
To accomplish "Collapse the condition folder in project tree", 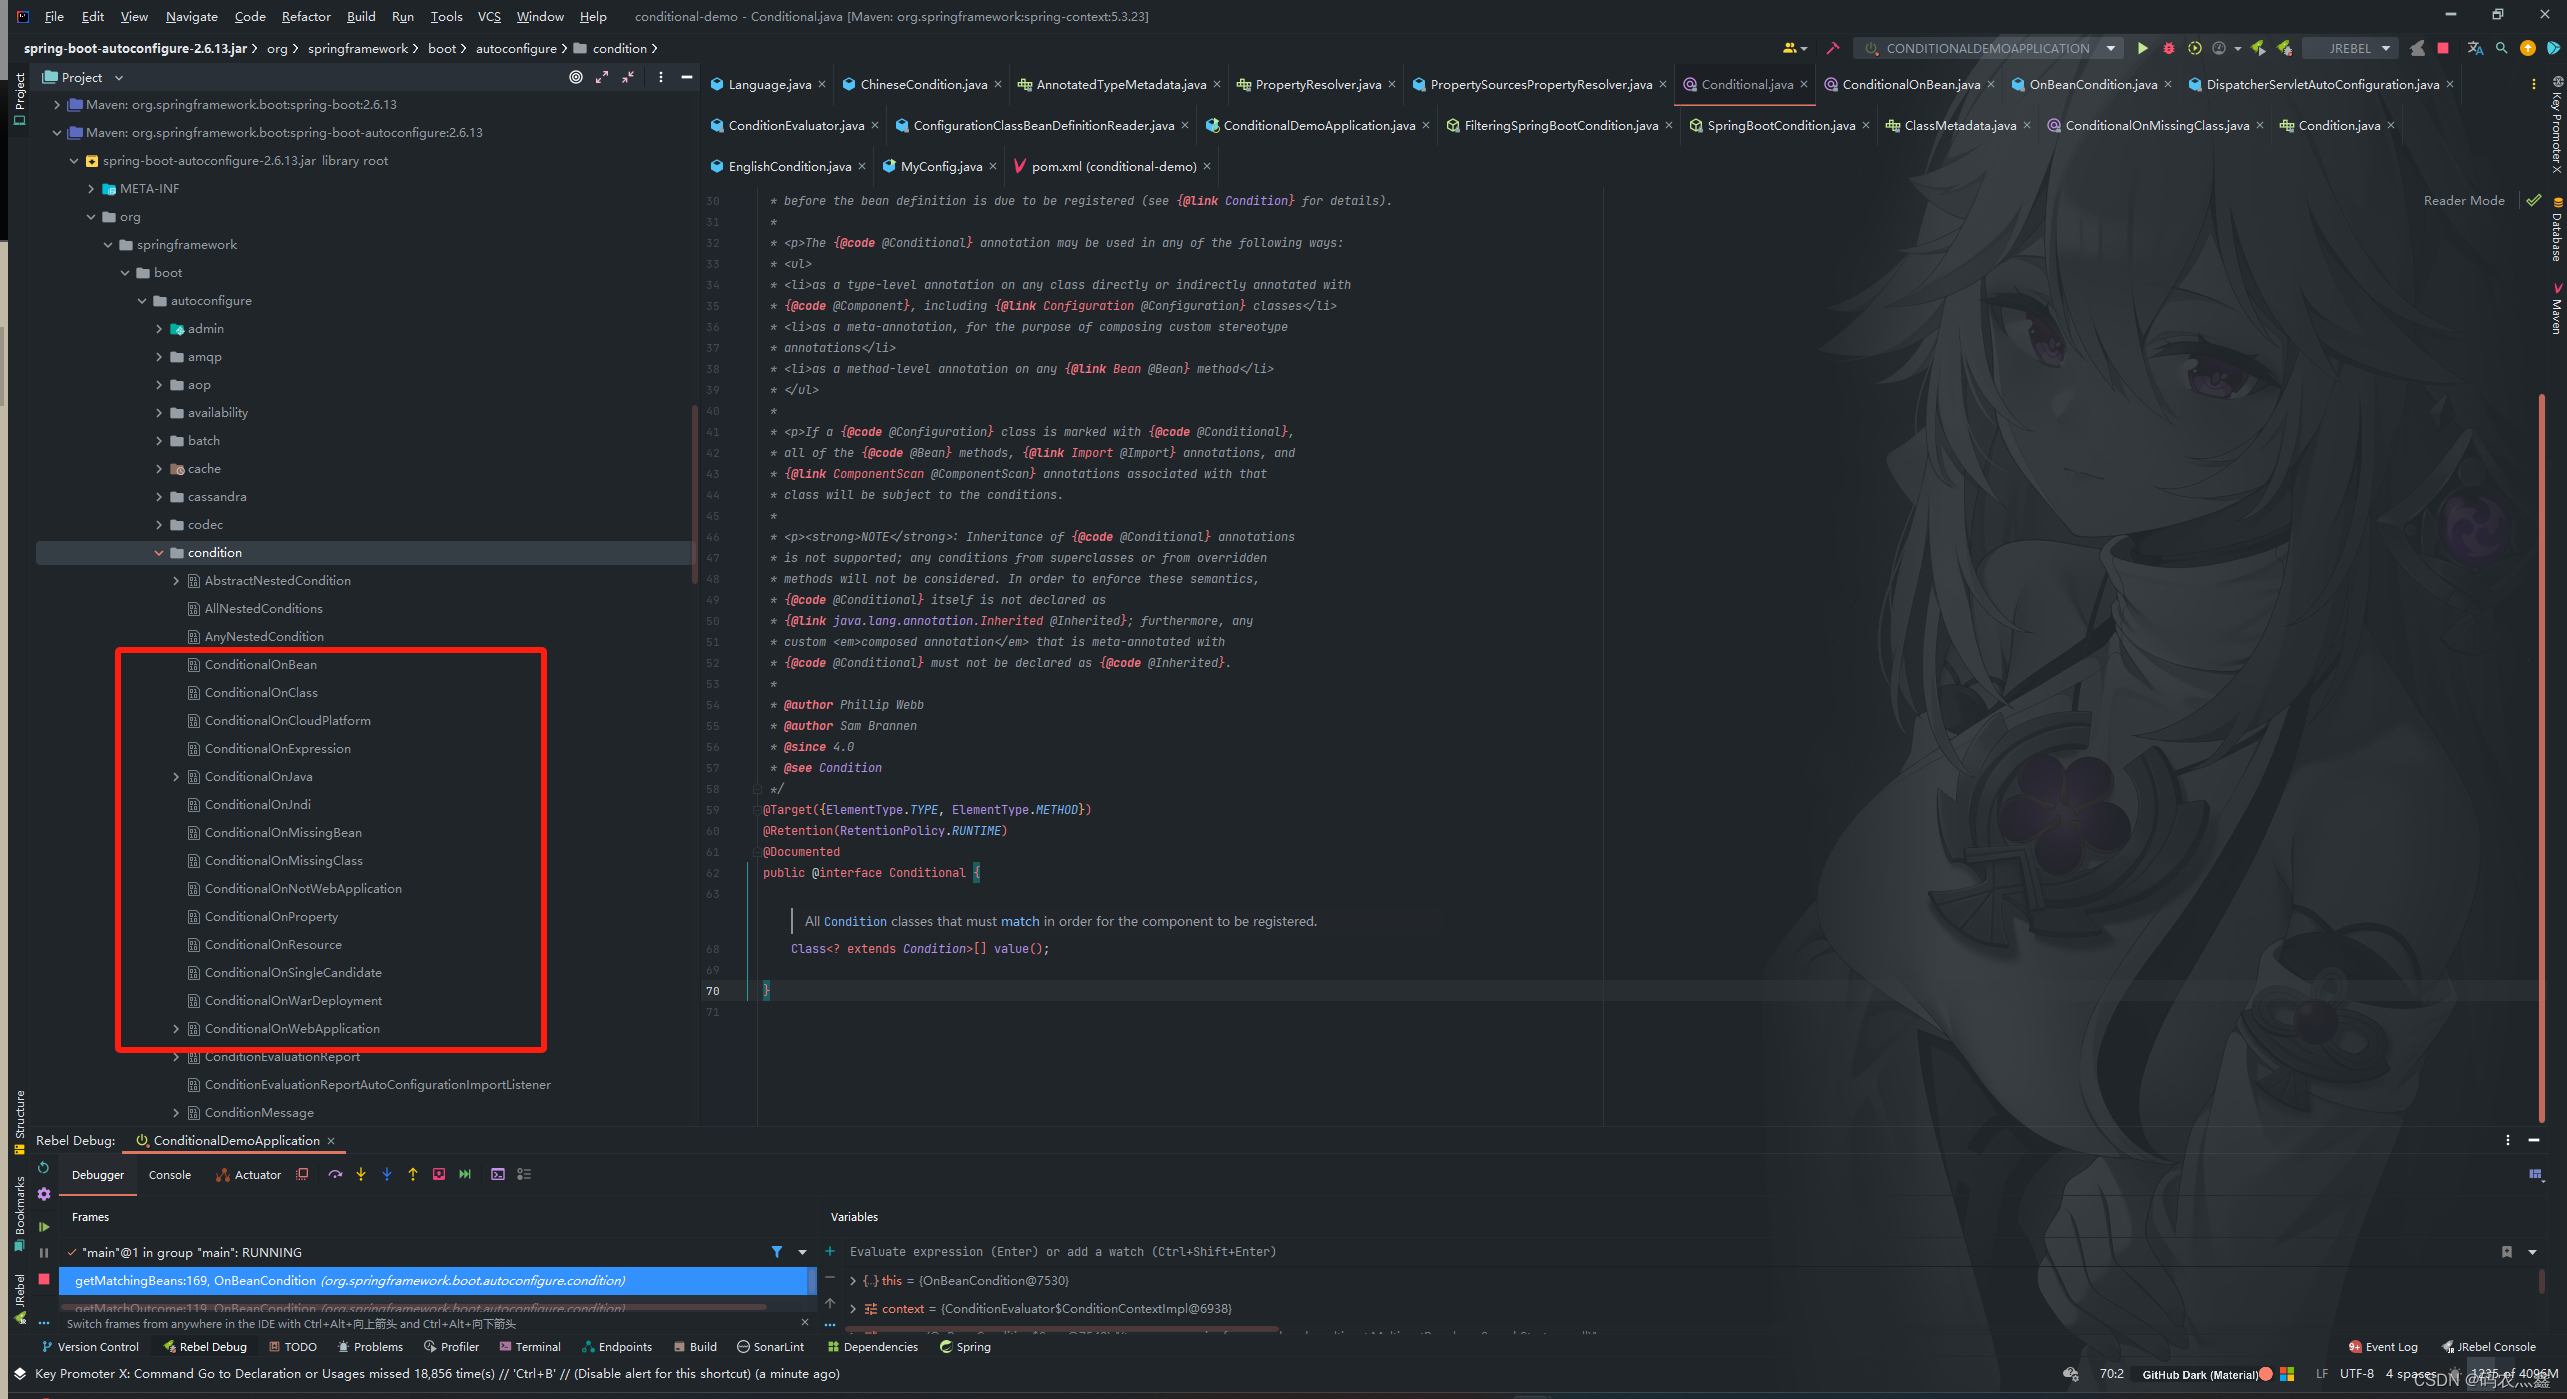I will coord(159,552).
